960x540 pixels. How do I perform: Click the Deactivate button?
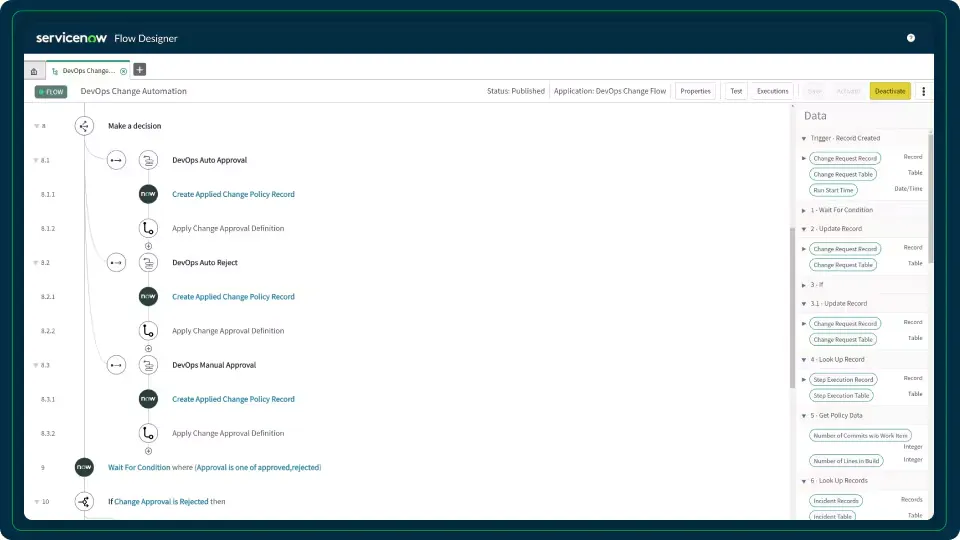(890, 91)
